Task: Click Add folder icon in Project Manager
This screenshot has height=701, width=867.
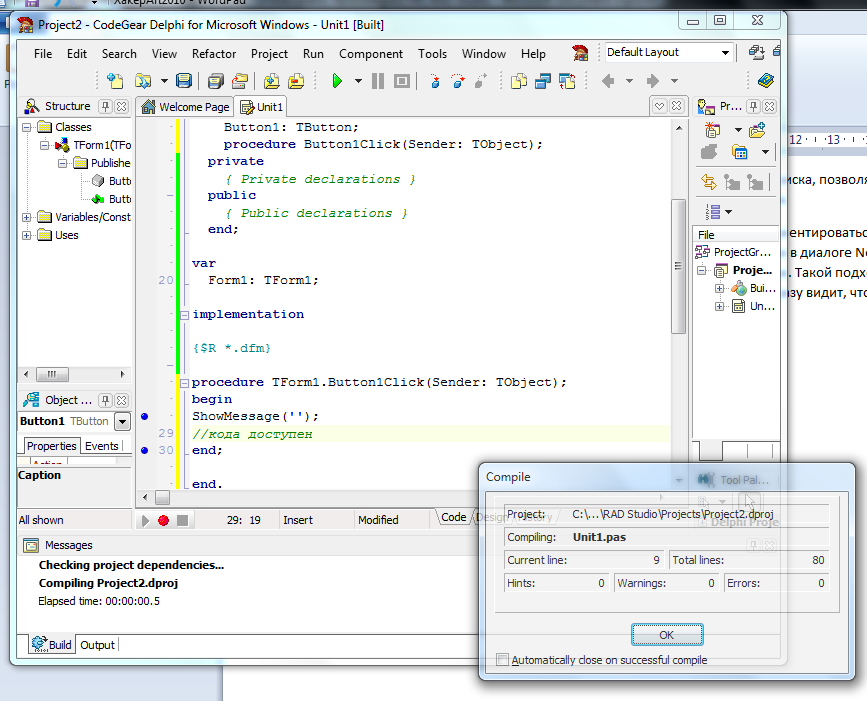Action: click(757, 130)
